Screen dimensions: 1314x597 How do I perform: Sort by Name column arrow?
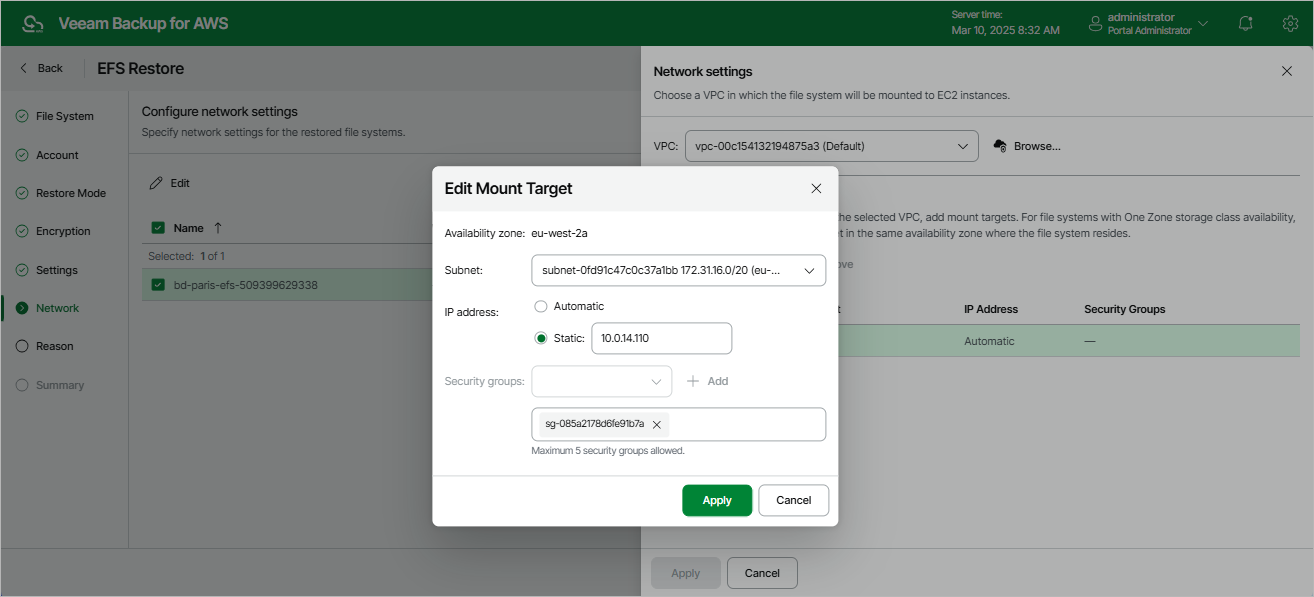[218, 228]
